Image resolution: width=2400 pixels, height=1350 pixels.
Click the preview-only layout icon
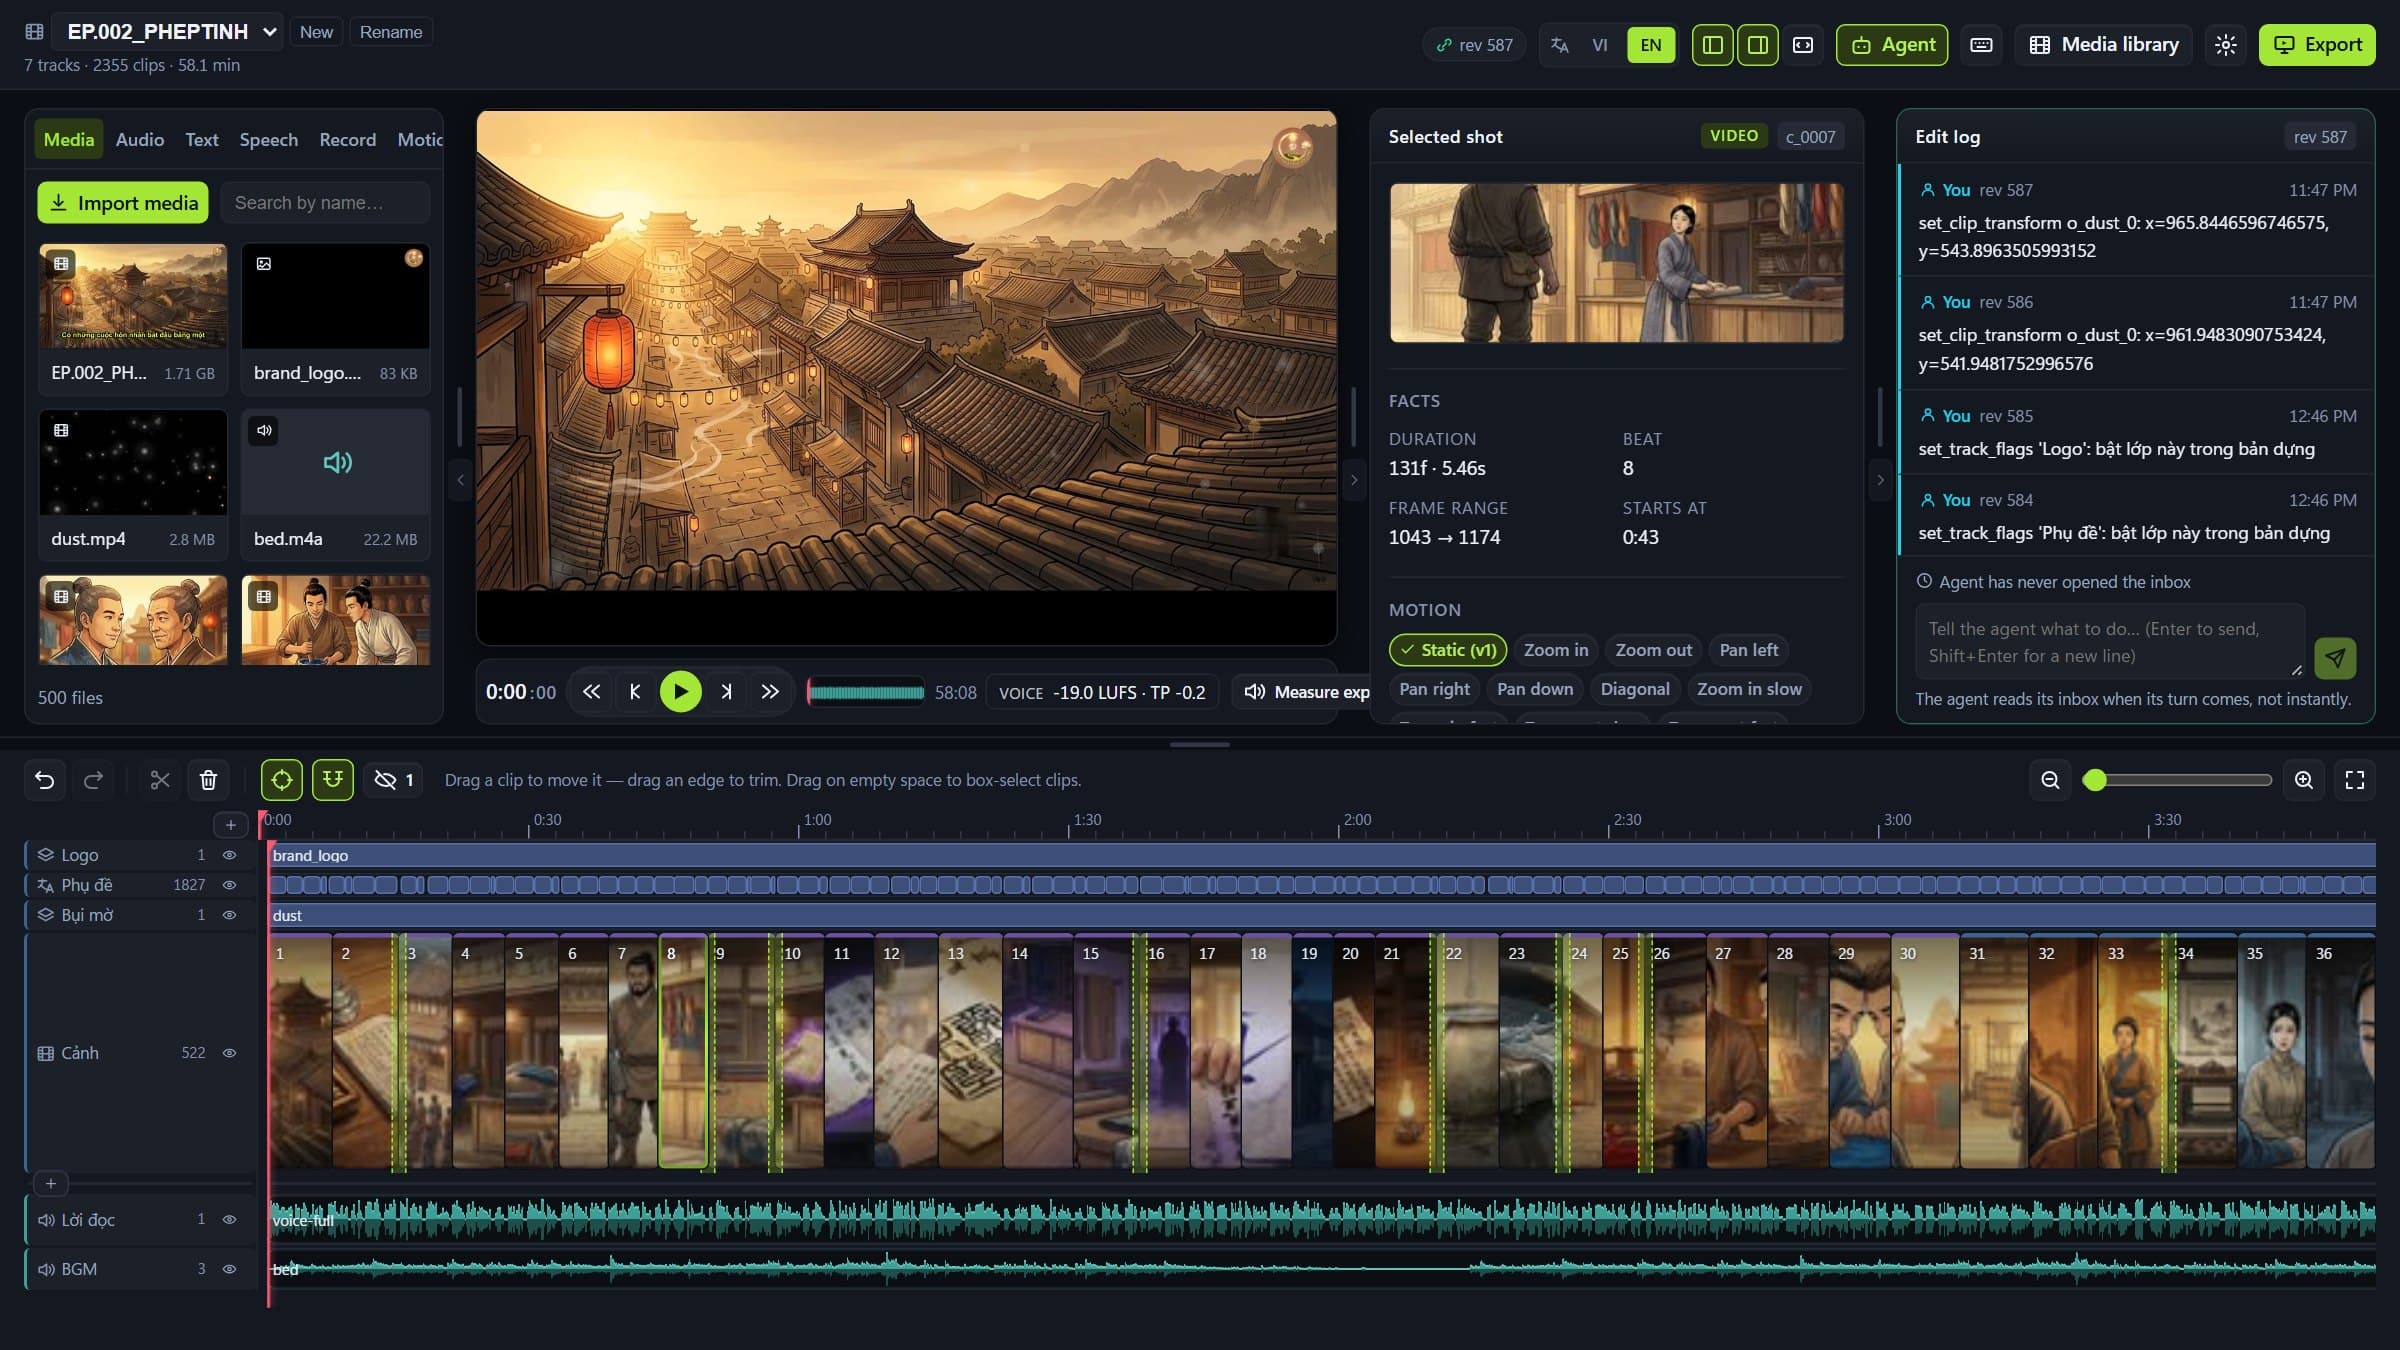click(1803, 45)
